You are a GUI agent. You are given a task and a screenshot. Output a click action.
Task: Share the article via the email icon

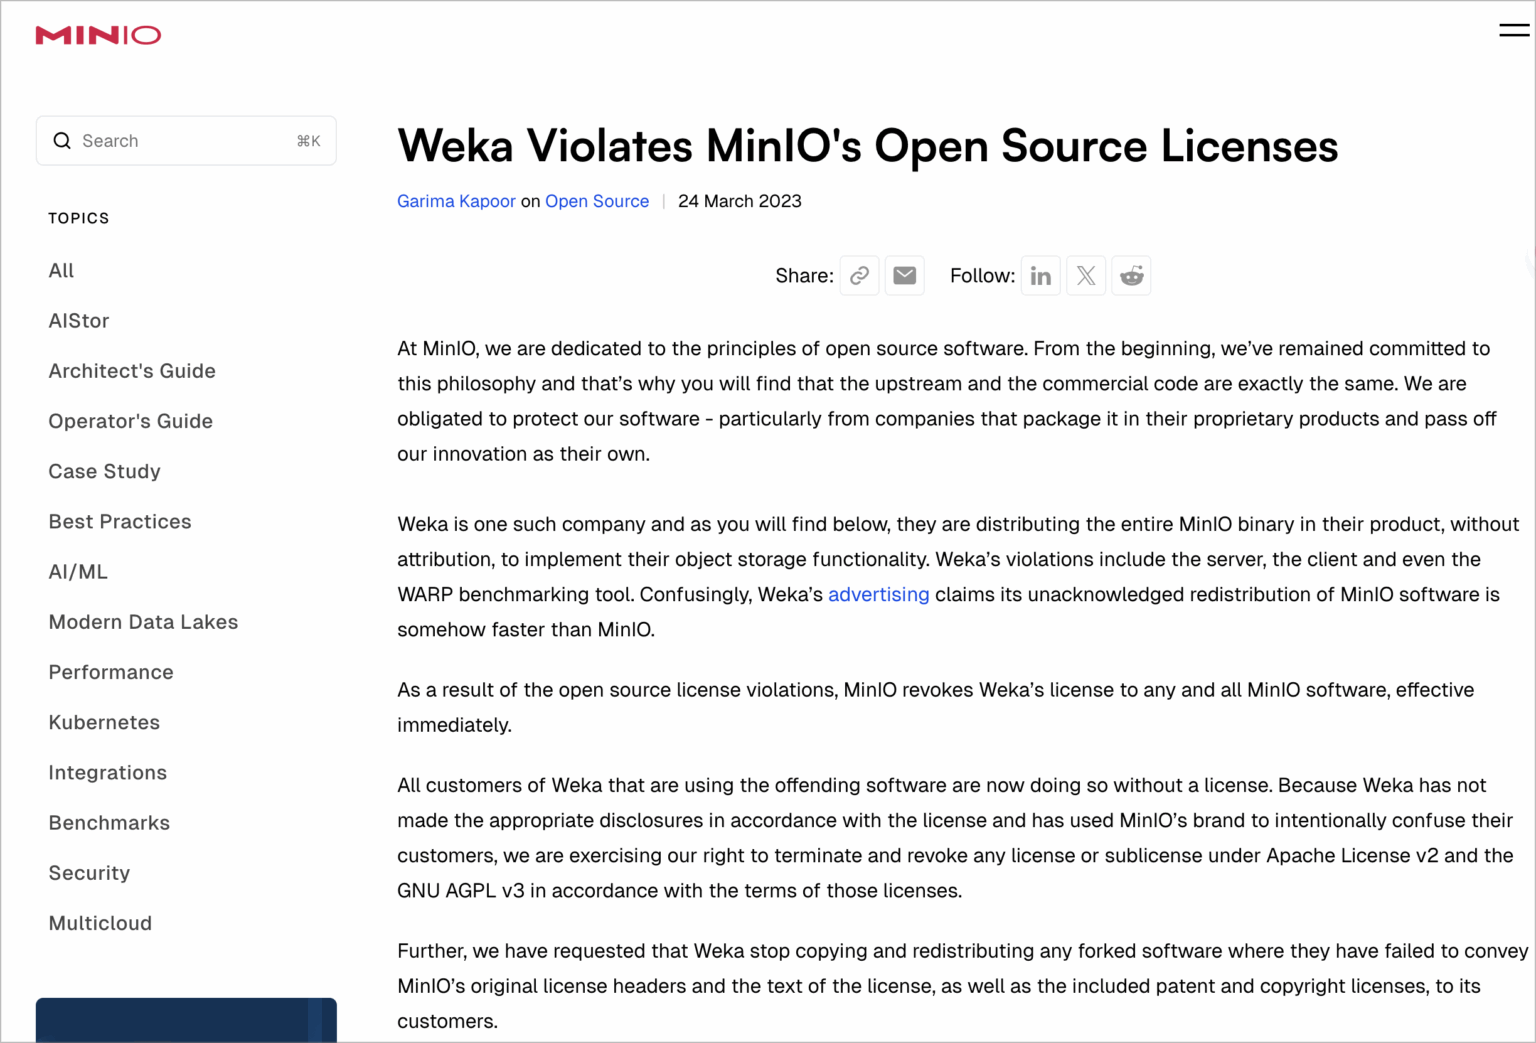click(x=904, y=275)
